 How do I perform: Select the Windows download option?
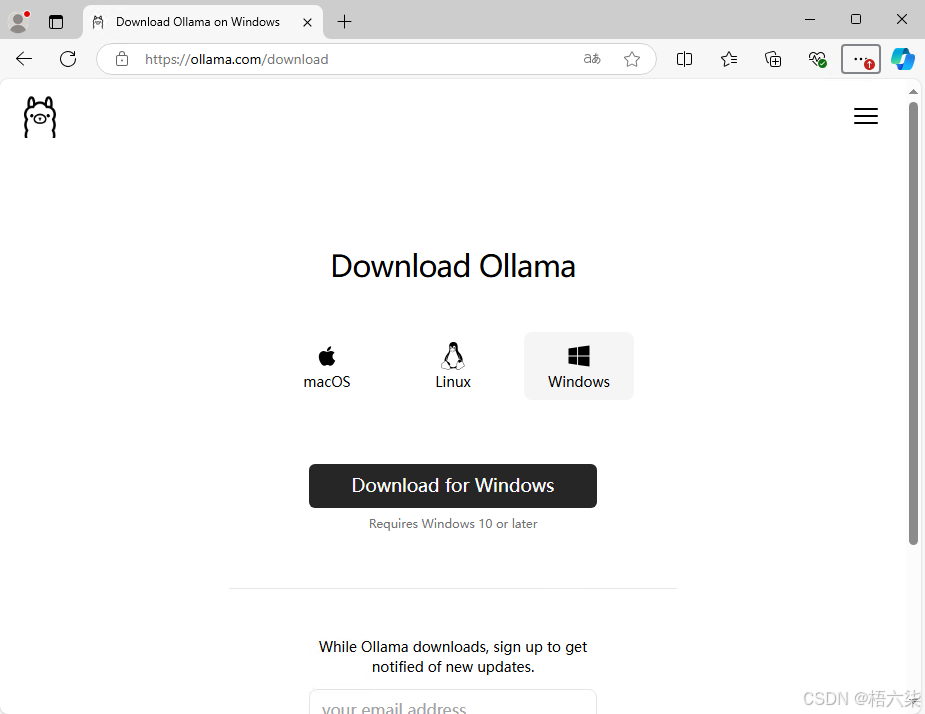click(579, 366)
